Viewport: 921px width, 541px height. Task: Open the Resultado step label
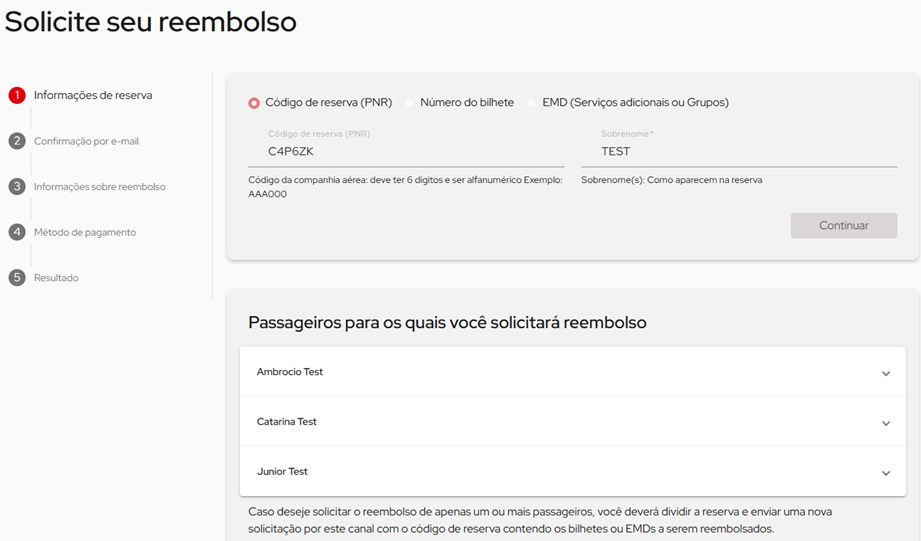coord(56,278)
